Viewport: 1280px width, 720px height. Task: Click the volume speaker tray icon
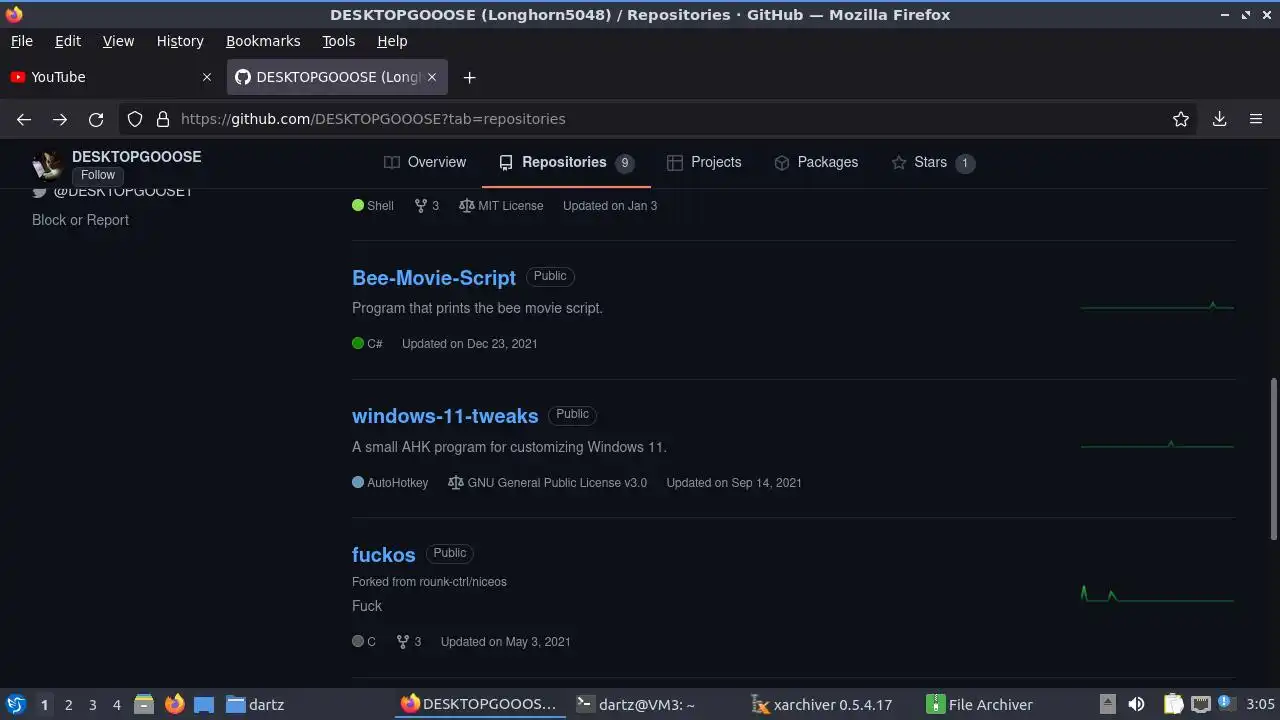click(x=1136, y=705)
